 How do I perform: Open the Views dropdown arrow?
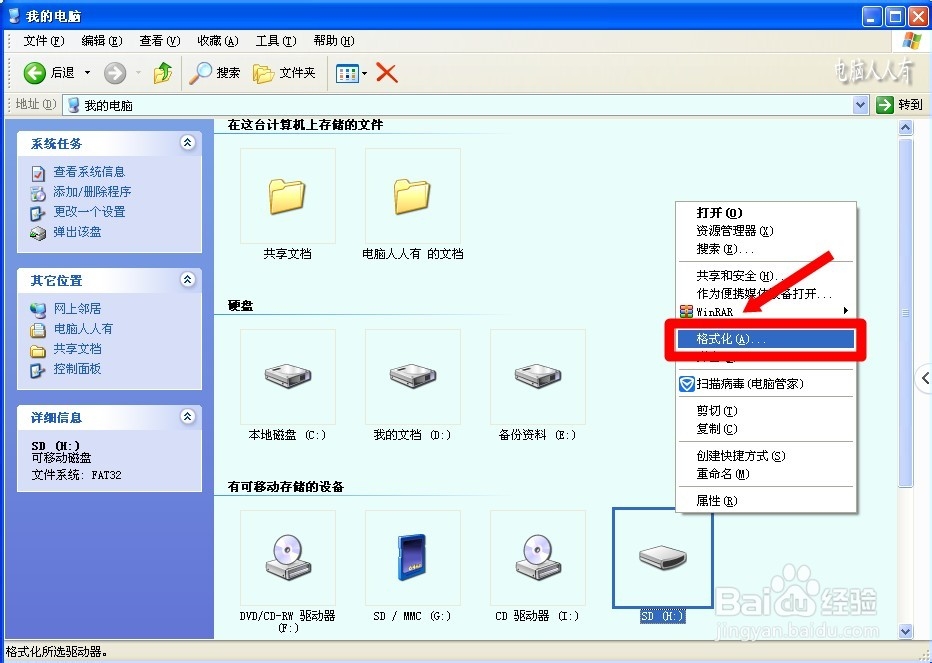[x=364, y=74]
